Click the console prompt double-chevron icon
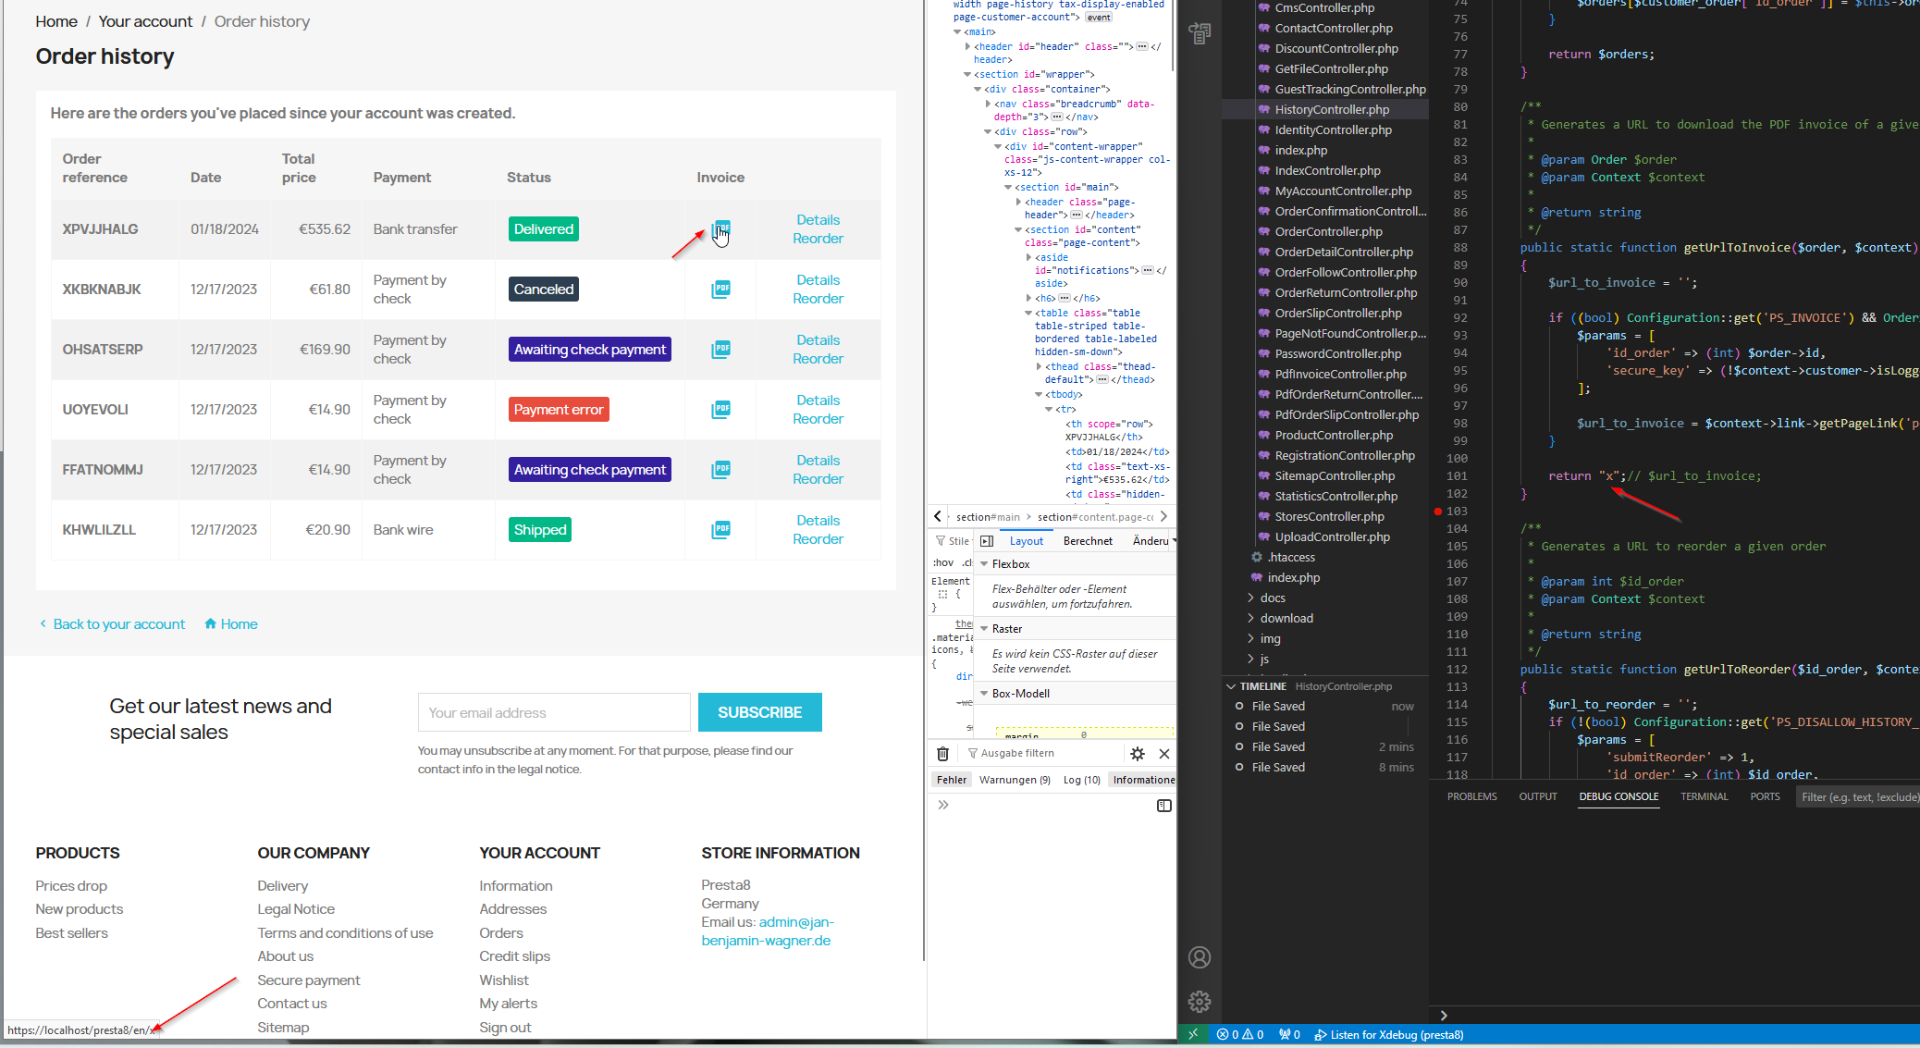The image size is (1920, 1048). tap(943, 805)
